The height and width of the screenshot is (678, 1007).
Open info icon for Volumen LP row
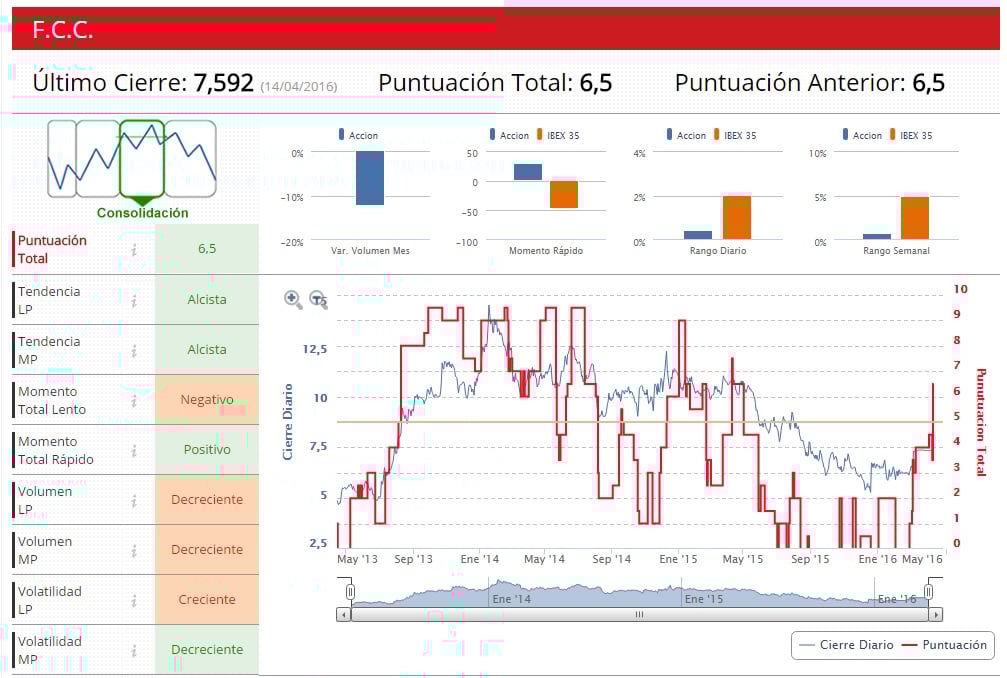coord(134,500)
